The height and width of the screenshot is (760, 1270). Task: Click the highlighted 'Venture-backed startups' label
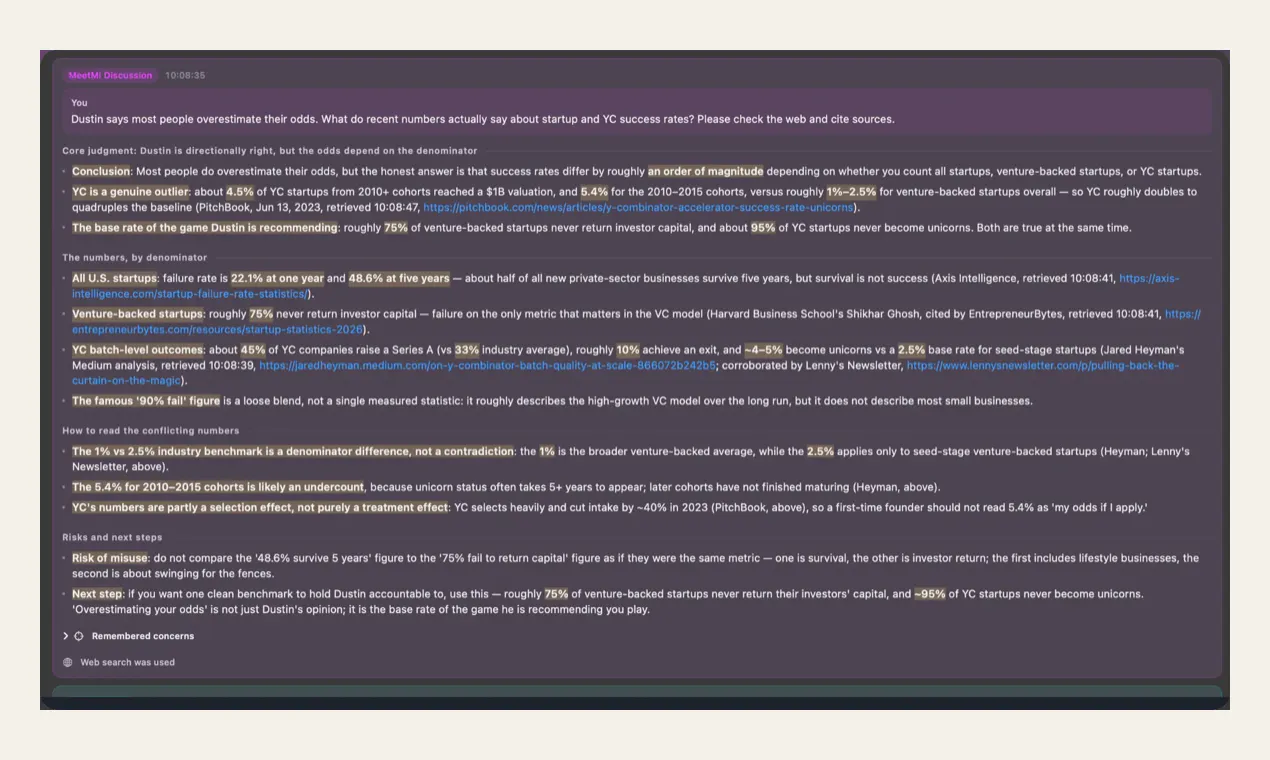tap(137, 314)
